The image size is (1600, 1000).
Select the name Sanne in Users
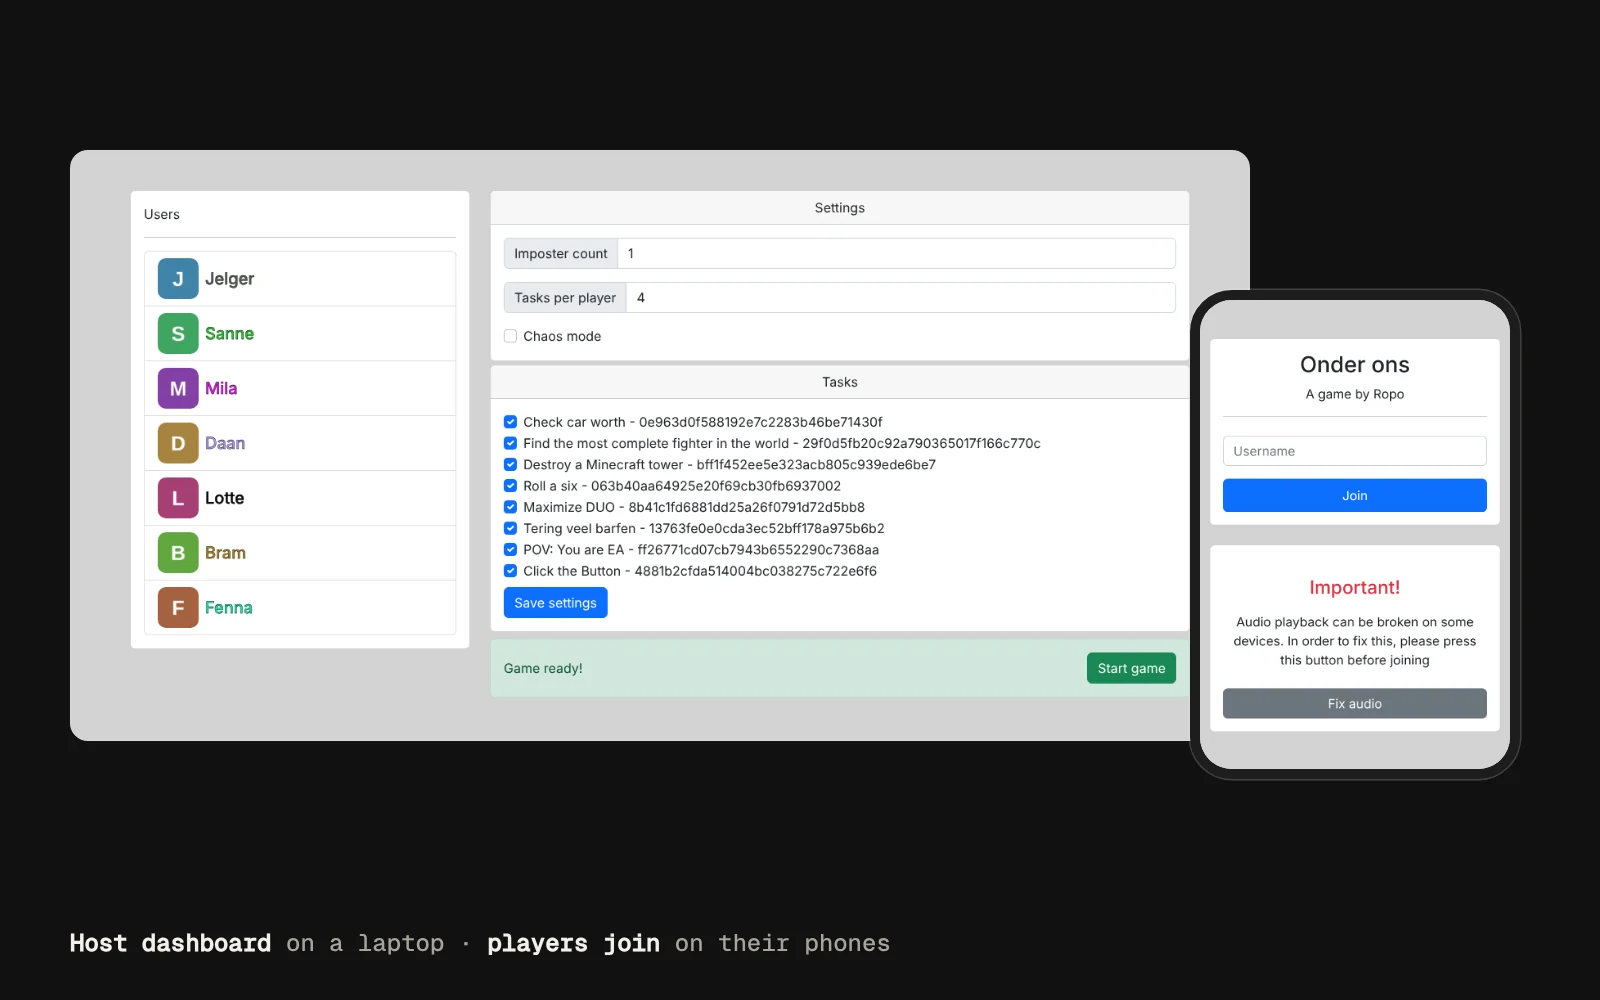[229, 334]
